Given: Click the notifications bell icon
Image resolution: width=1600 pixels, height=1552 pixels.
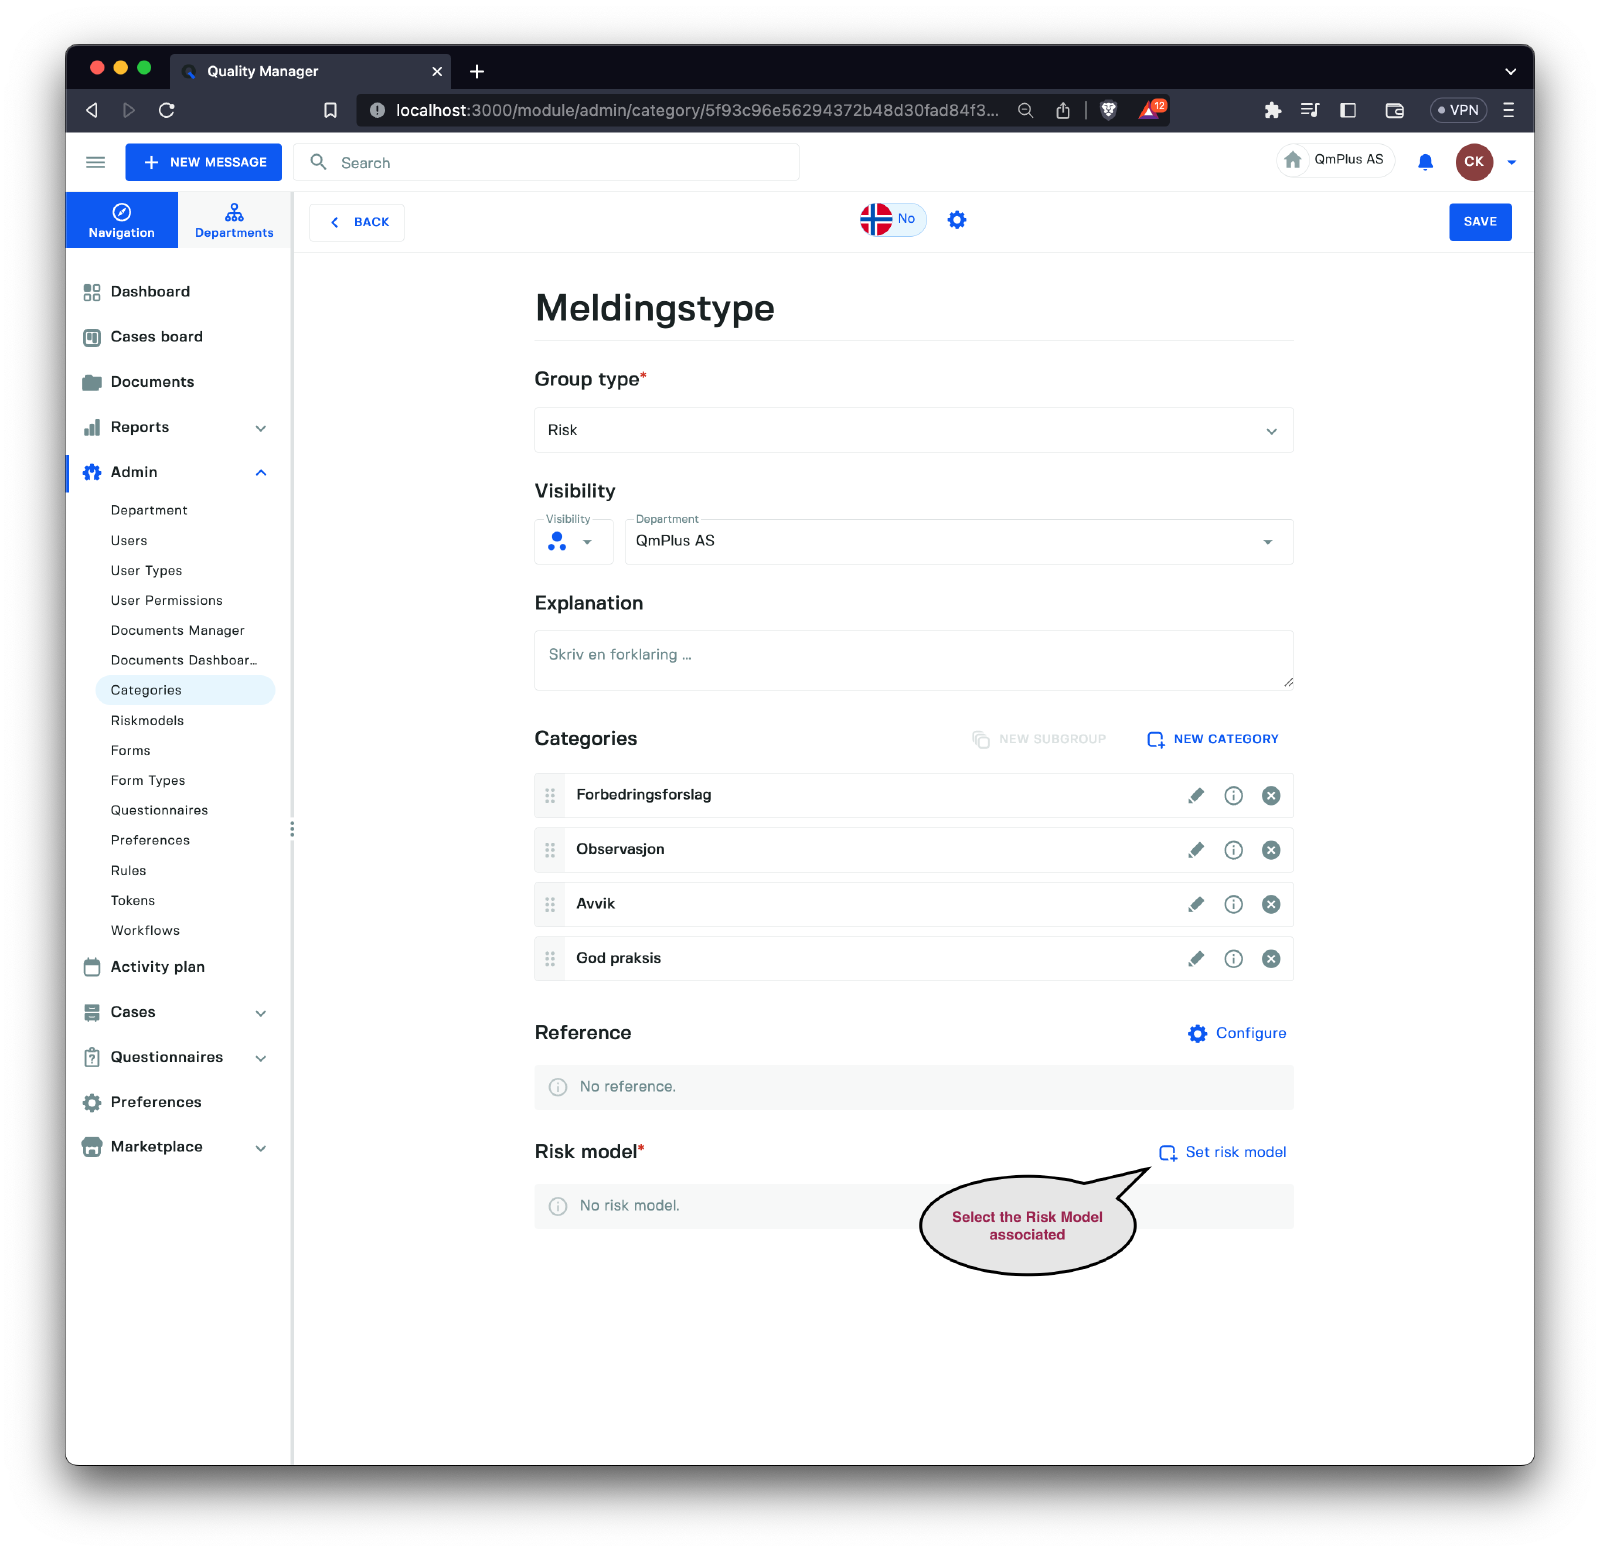Looking at the screenshot, I should [1425, 162].
